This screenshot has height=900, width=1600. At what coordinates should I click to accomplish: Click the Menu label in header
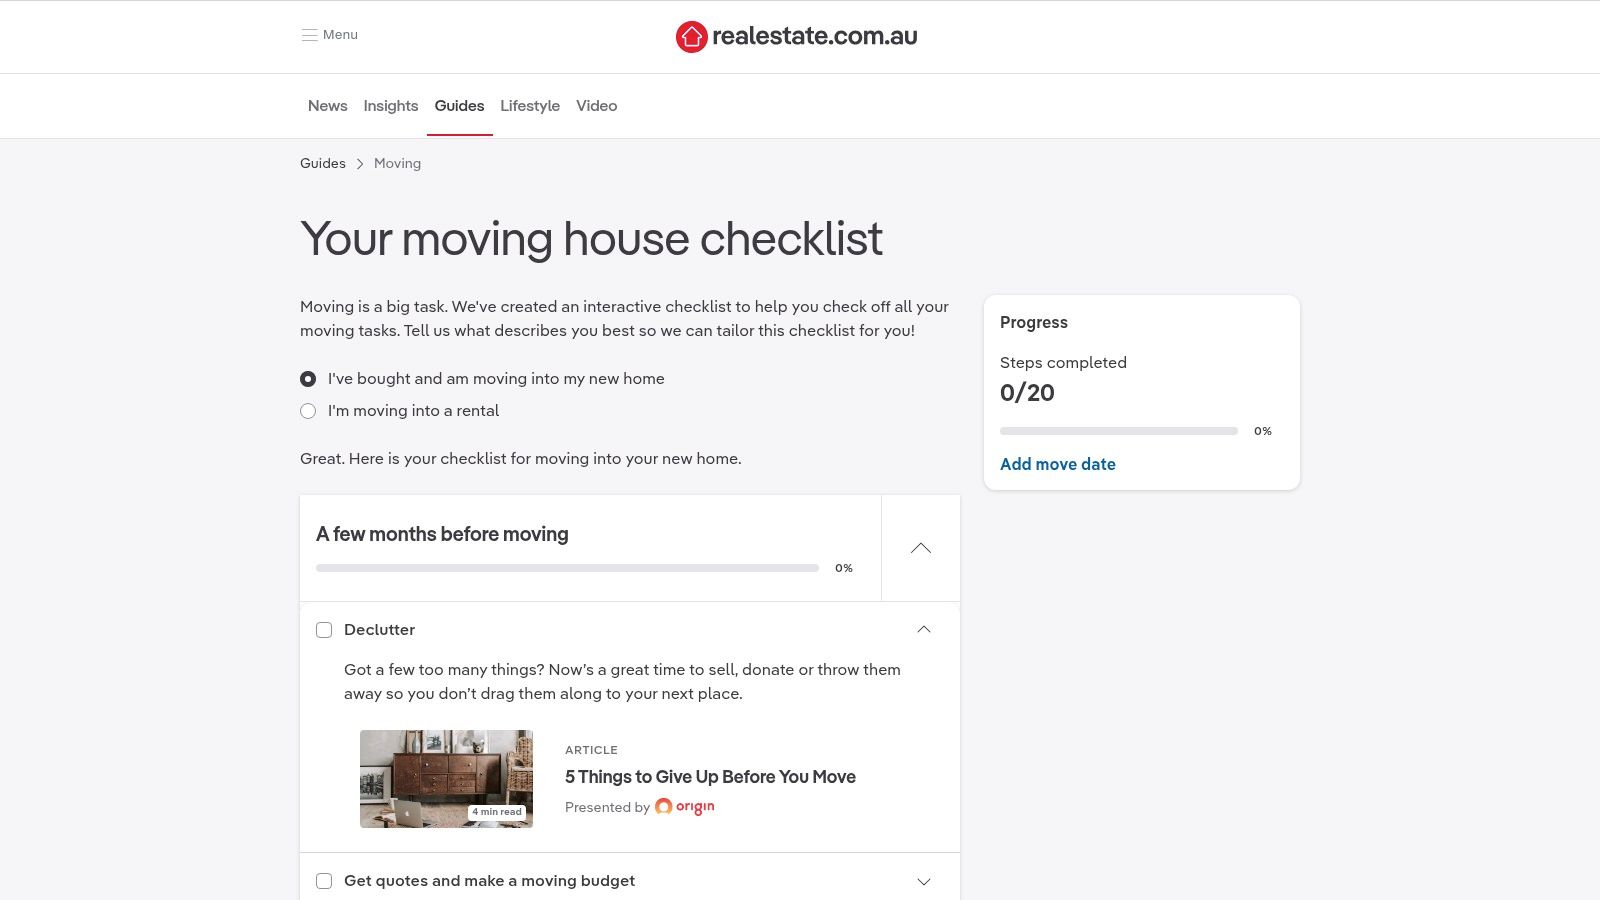[340, 35]
